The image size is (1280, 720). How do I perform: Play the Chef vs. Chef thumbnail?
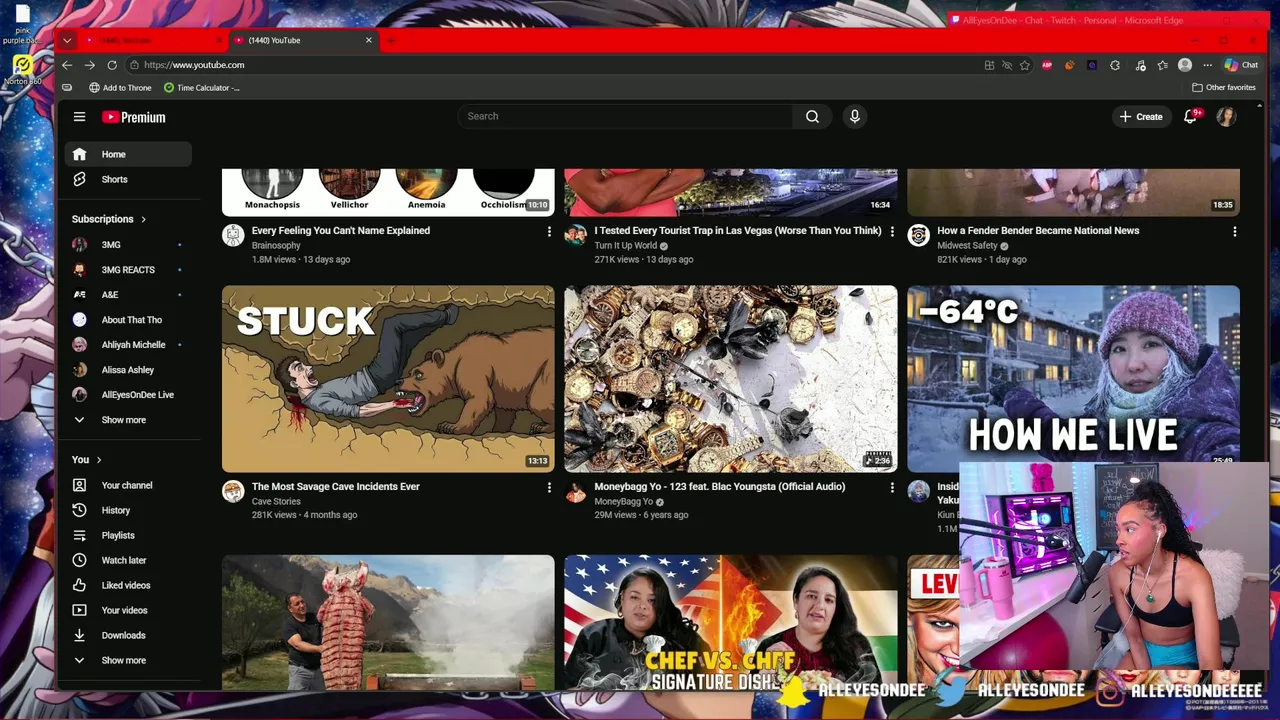point(731,622)
